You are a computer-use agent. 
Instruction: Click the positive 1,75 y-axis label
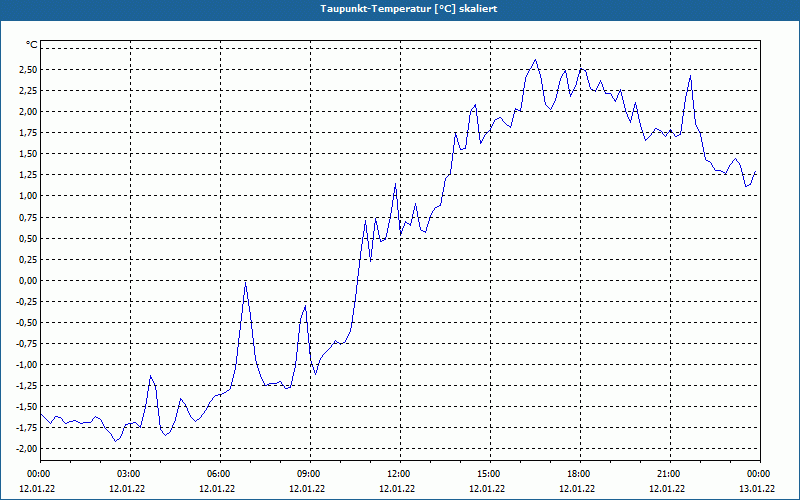pyautogui.click(x=28, y=133)
